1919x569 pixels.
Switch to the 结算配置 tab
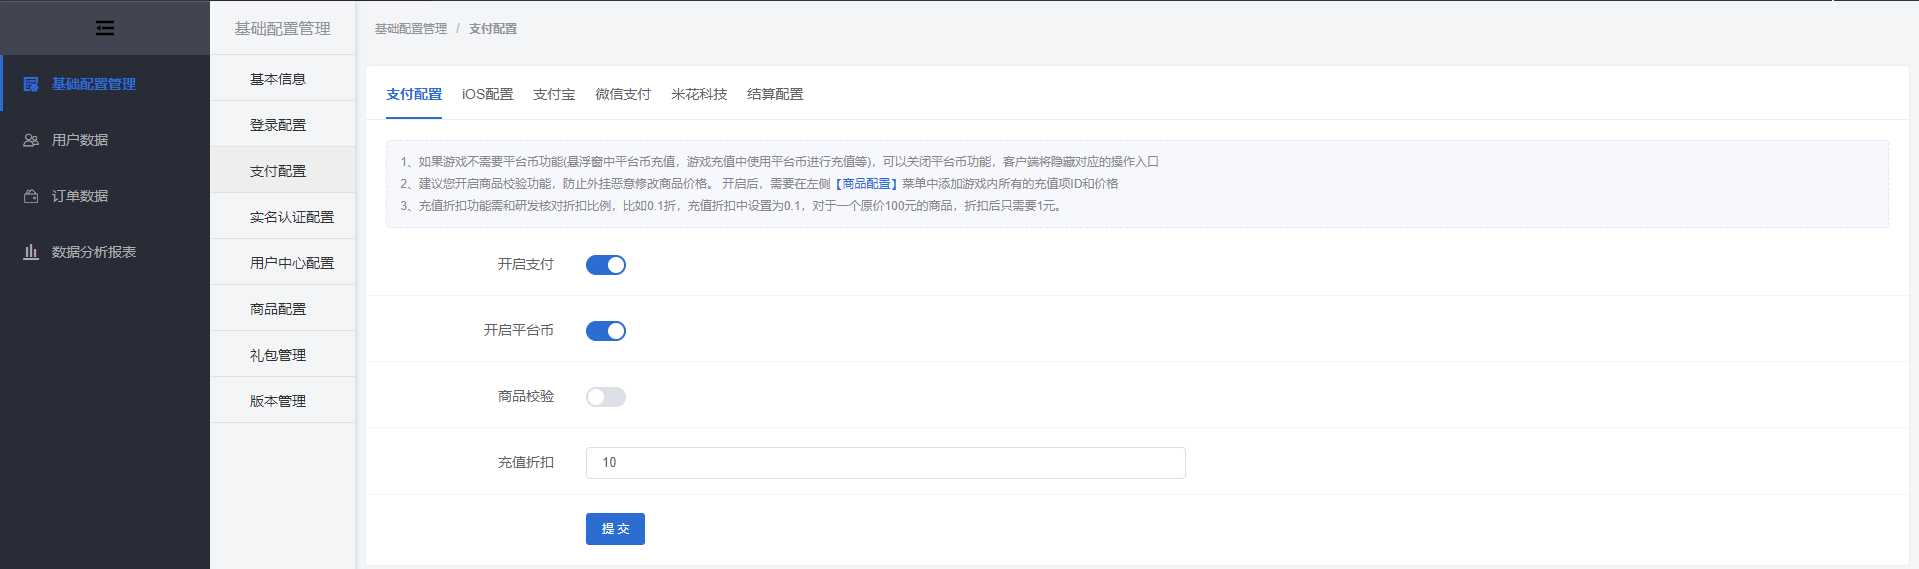coord(775,94)
